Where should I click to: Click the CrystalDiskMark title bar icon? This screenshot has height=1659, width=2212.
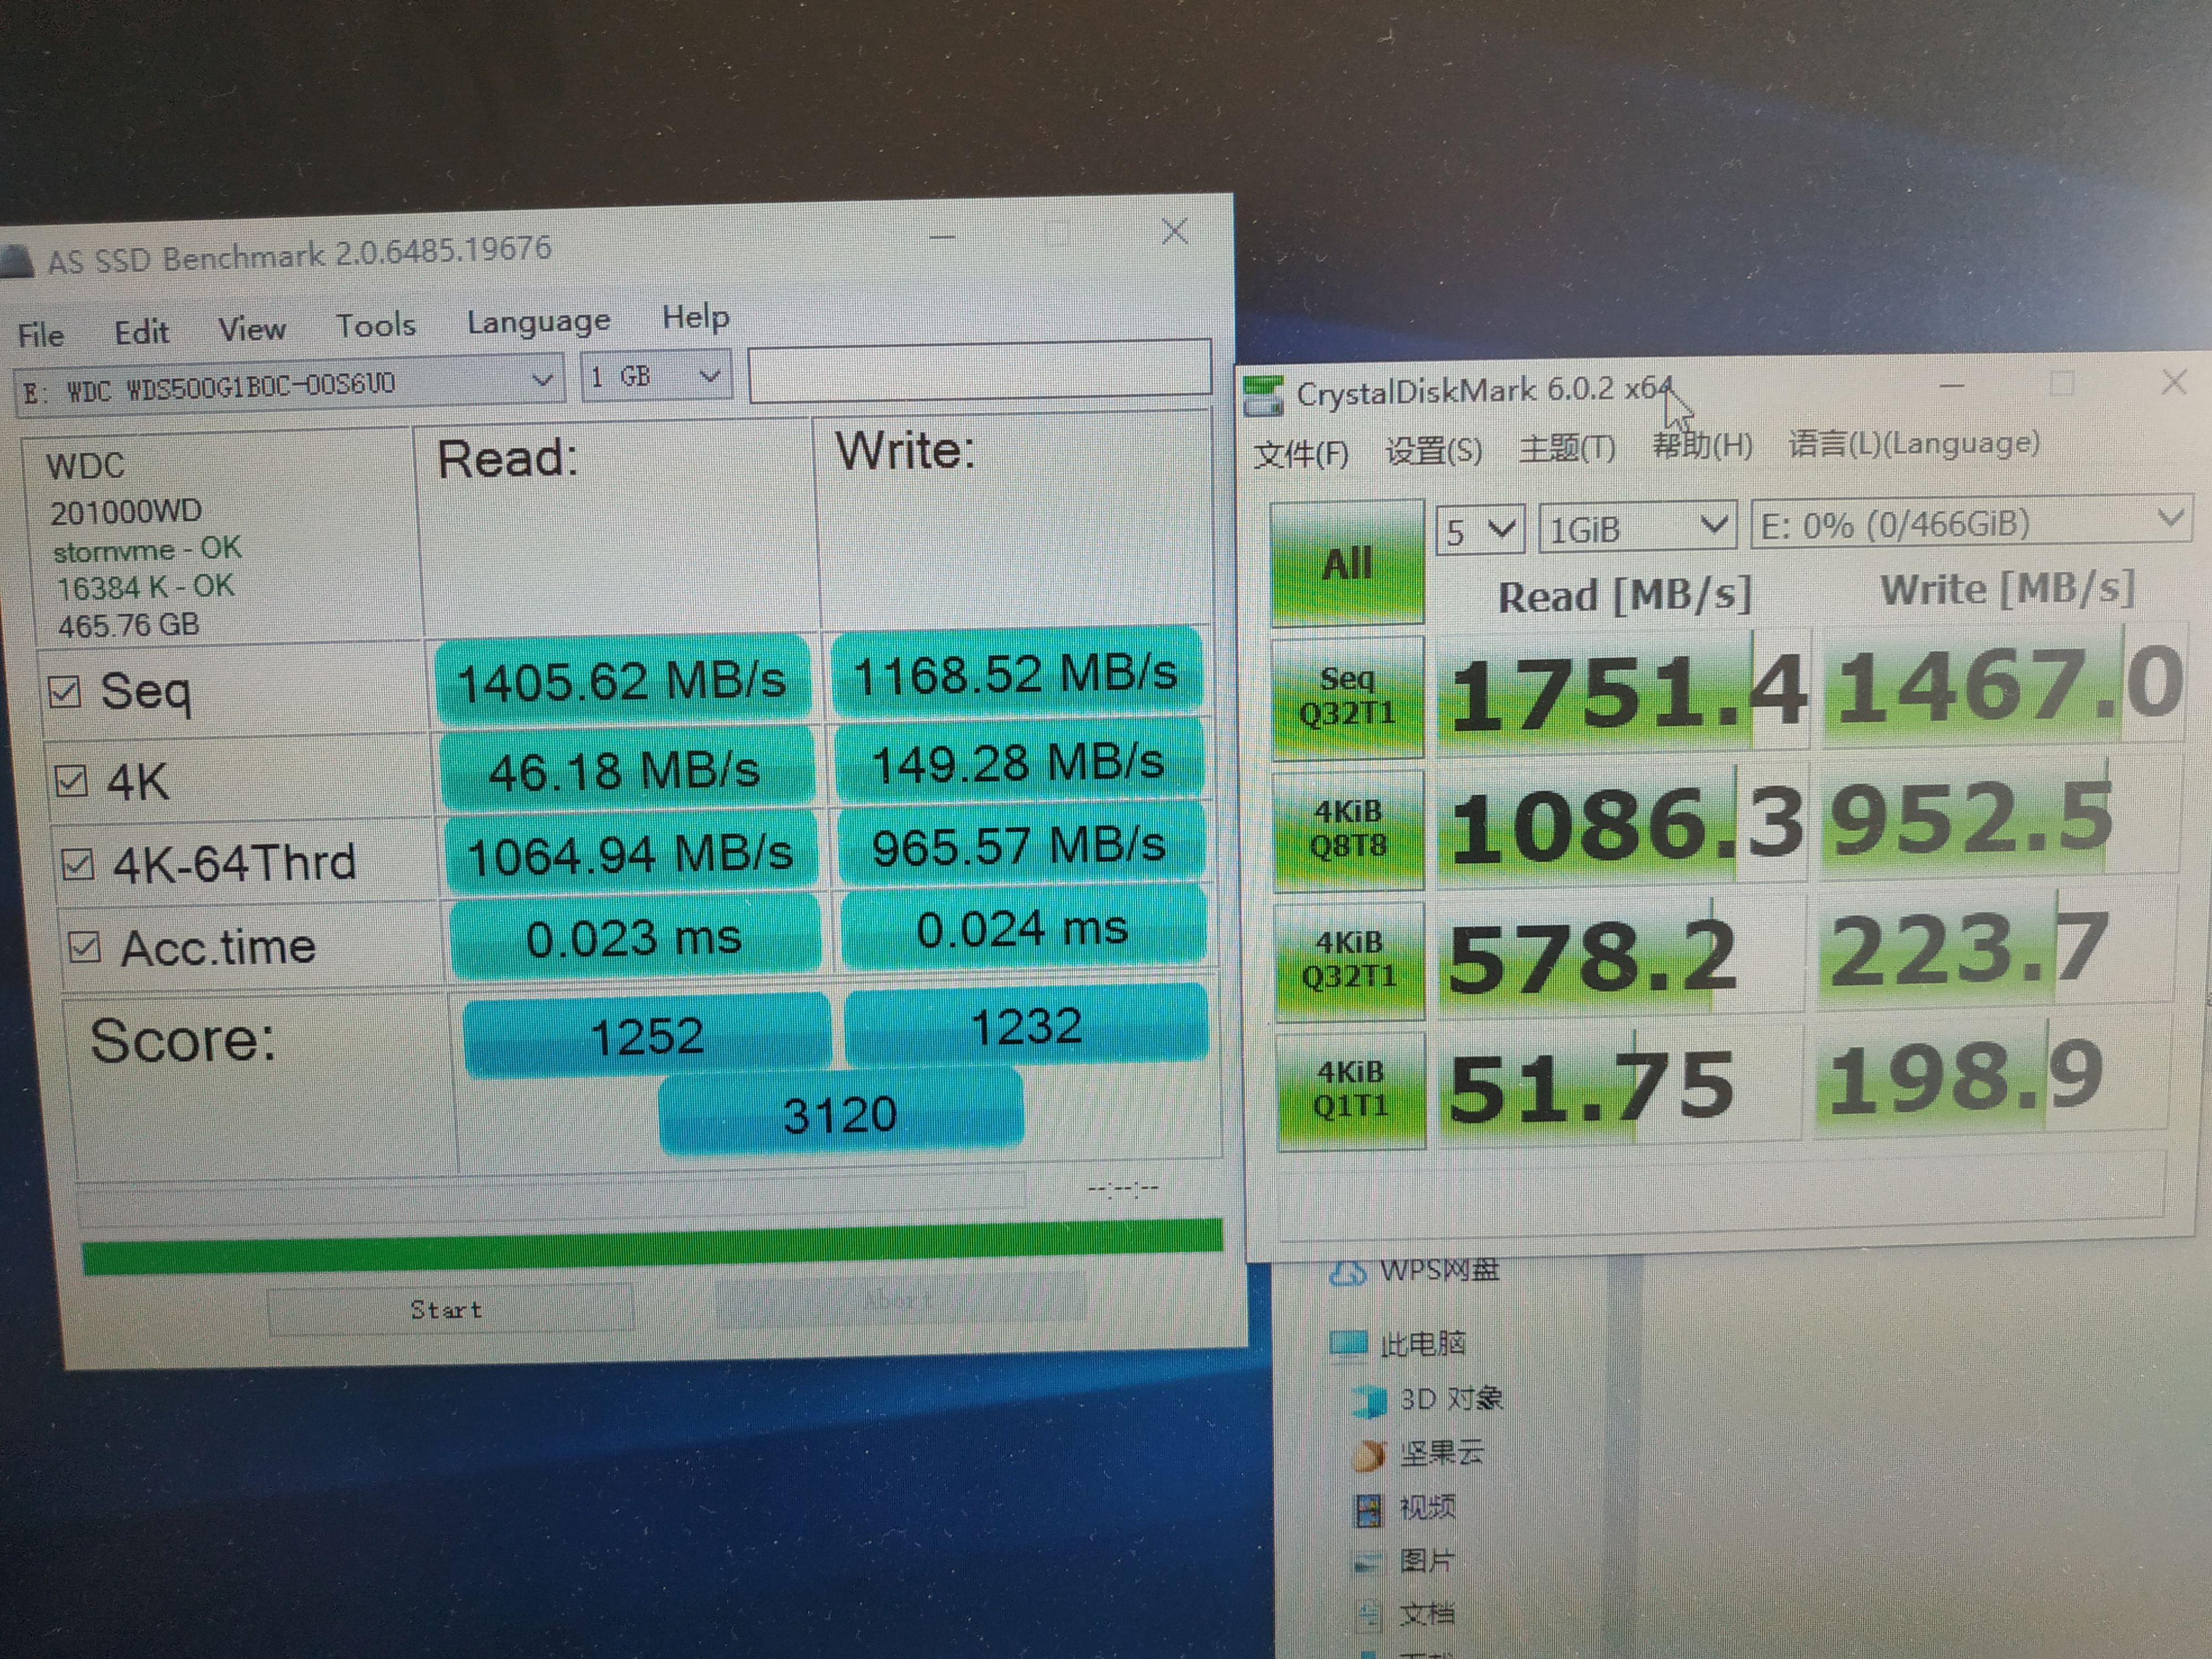click(x=1263, y=395)
